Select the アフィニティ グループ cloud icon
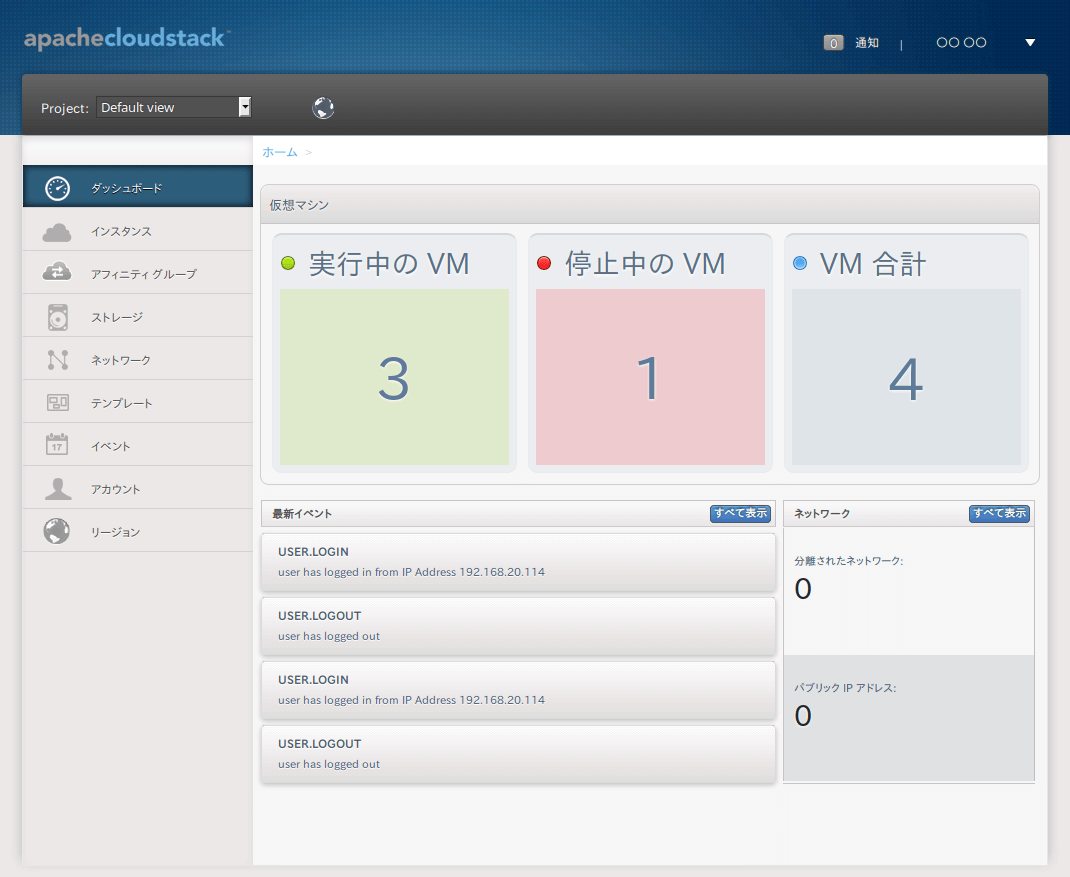This screenshot has height=877, width=1070. (57, 273)
